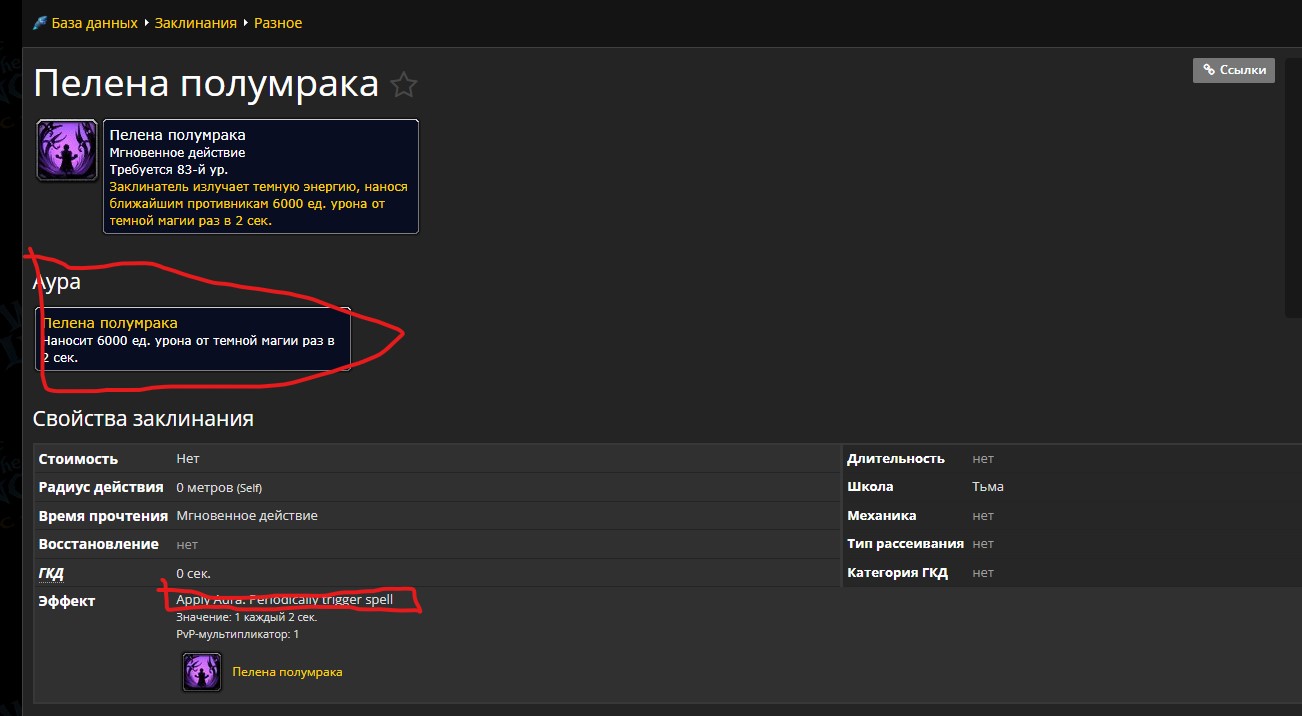Image resolution: width=1302 pixels, height=716 pixels.
Task: Go to the Заклинания breadcrumb section
Action: pos(195,22)
